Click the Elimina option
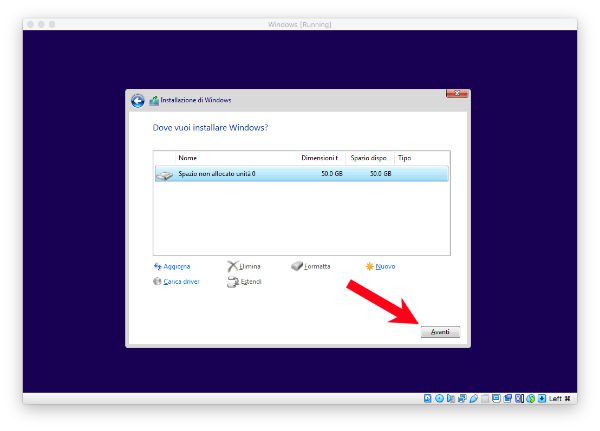The image size is (600, 431). [249, 266]
